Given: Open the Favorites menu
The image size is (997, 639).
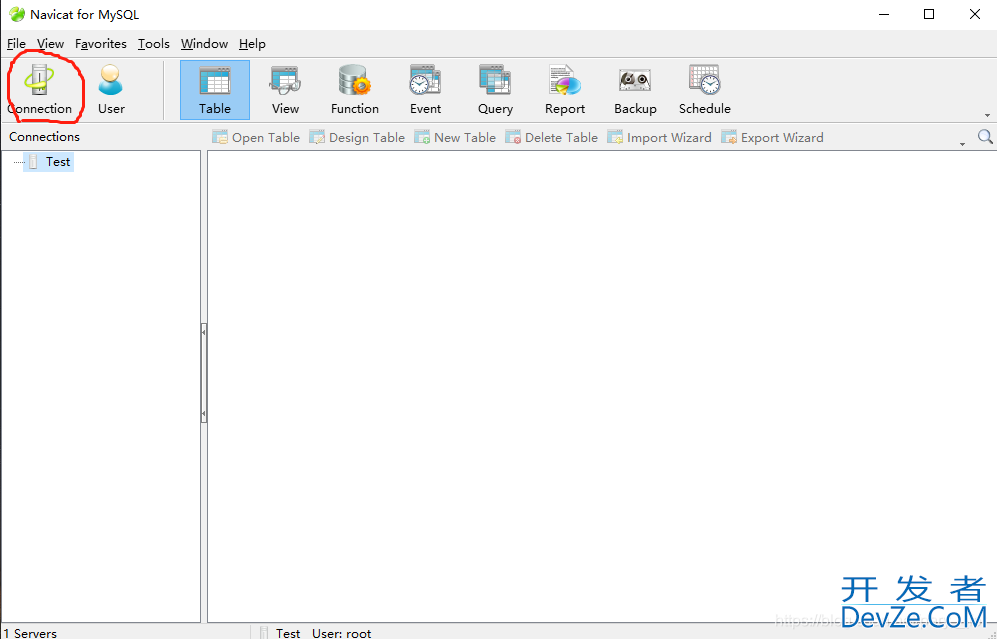Looking at the screenshot, I should point(100,44).
